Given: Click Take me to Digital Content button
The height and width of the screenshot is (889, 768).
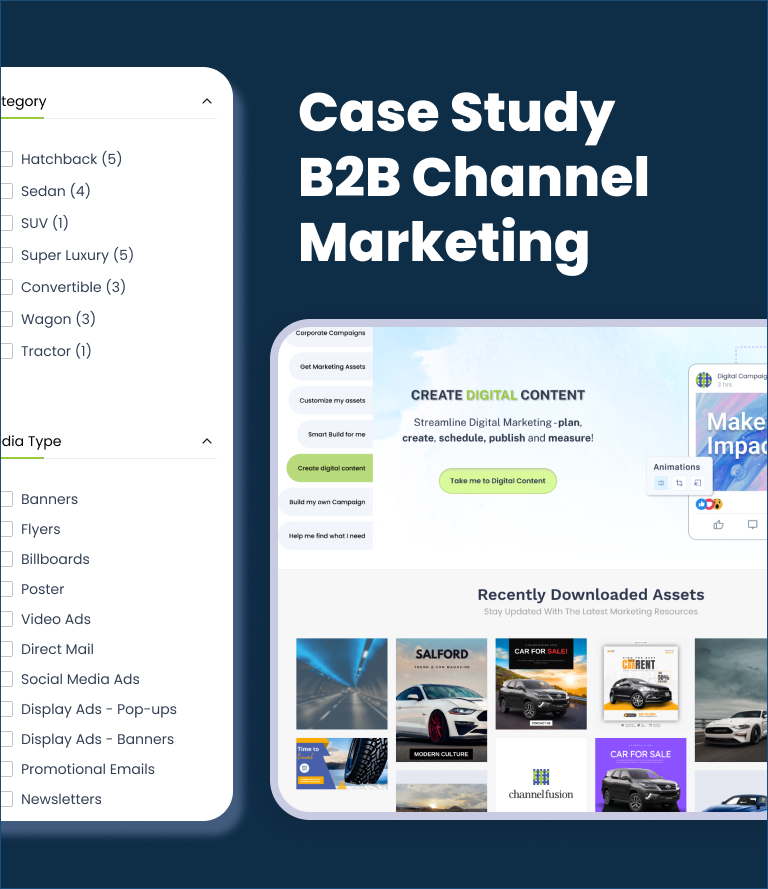Looking at the screenshot, I should (497, 481).
